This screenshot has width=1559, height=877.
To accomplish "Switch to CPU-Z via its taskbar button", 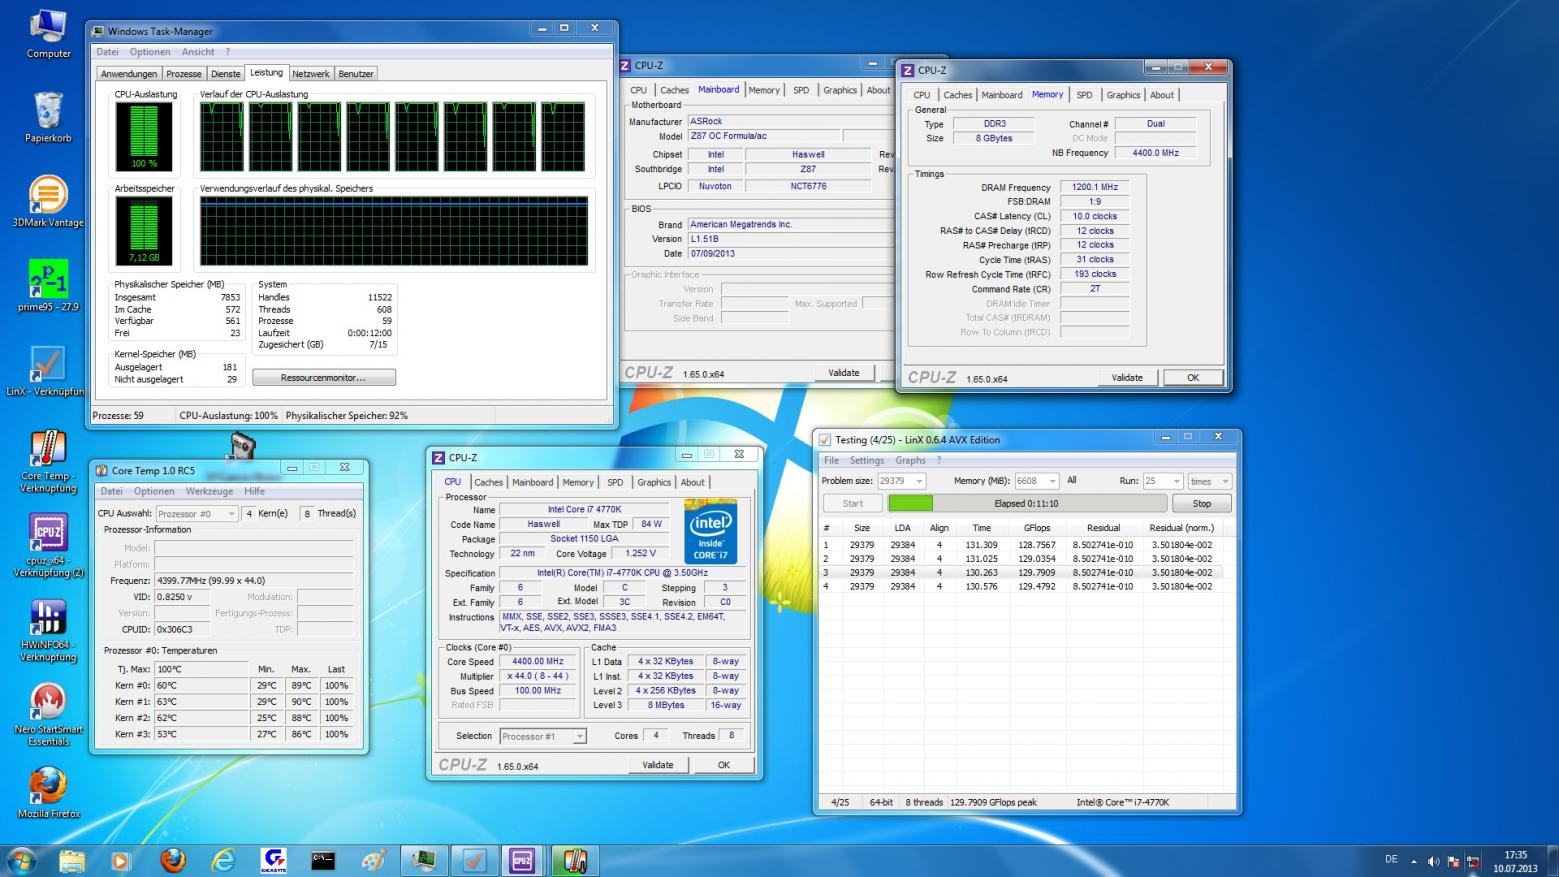I will [x=523, y=860].
